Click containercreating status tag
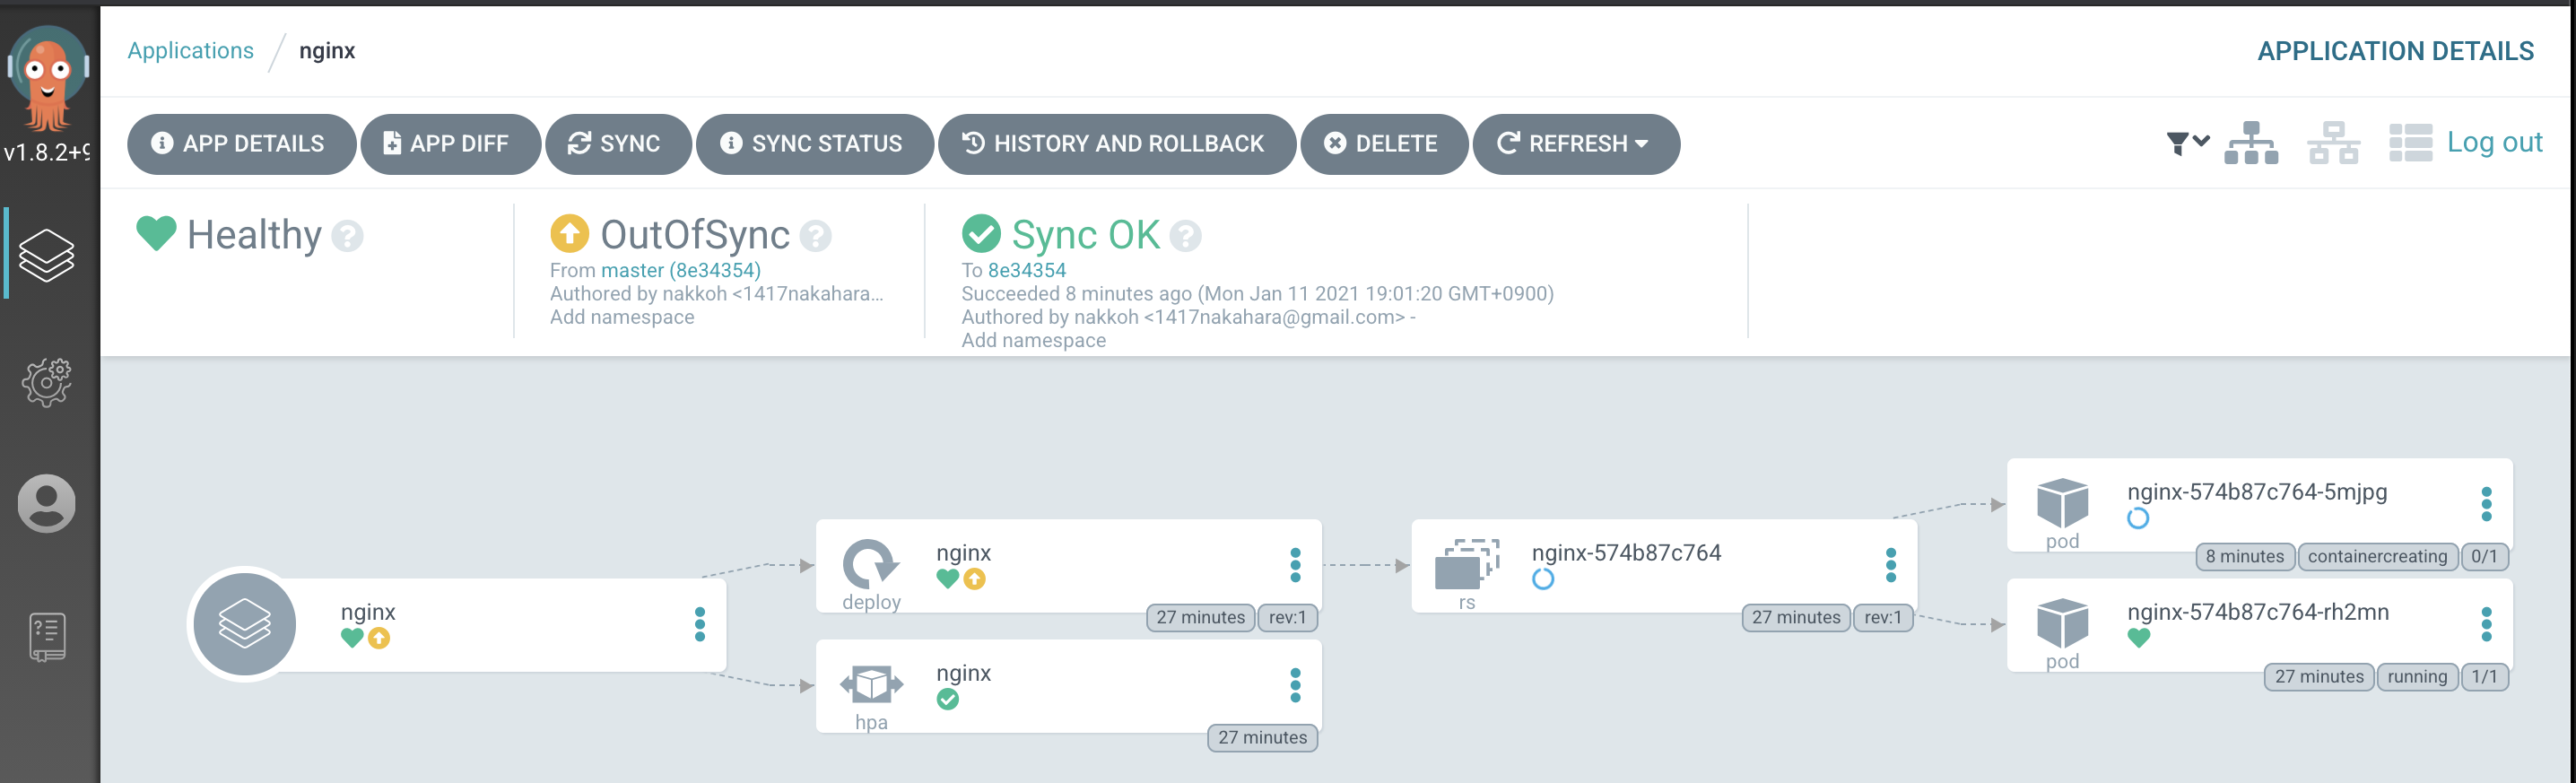 pos(2377,557)
